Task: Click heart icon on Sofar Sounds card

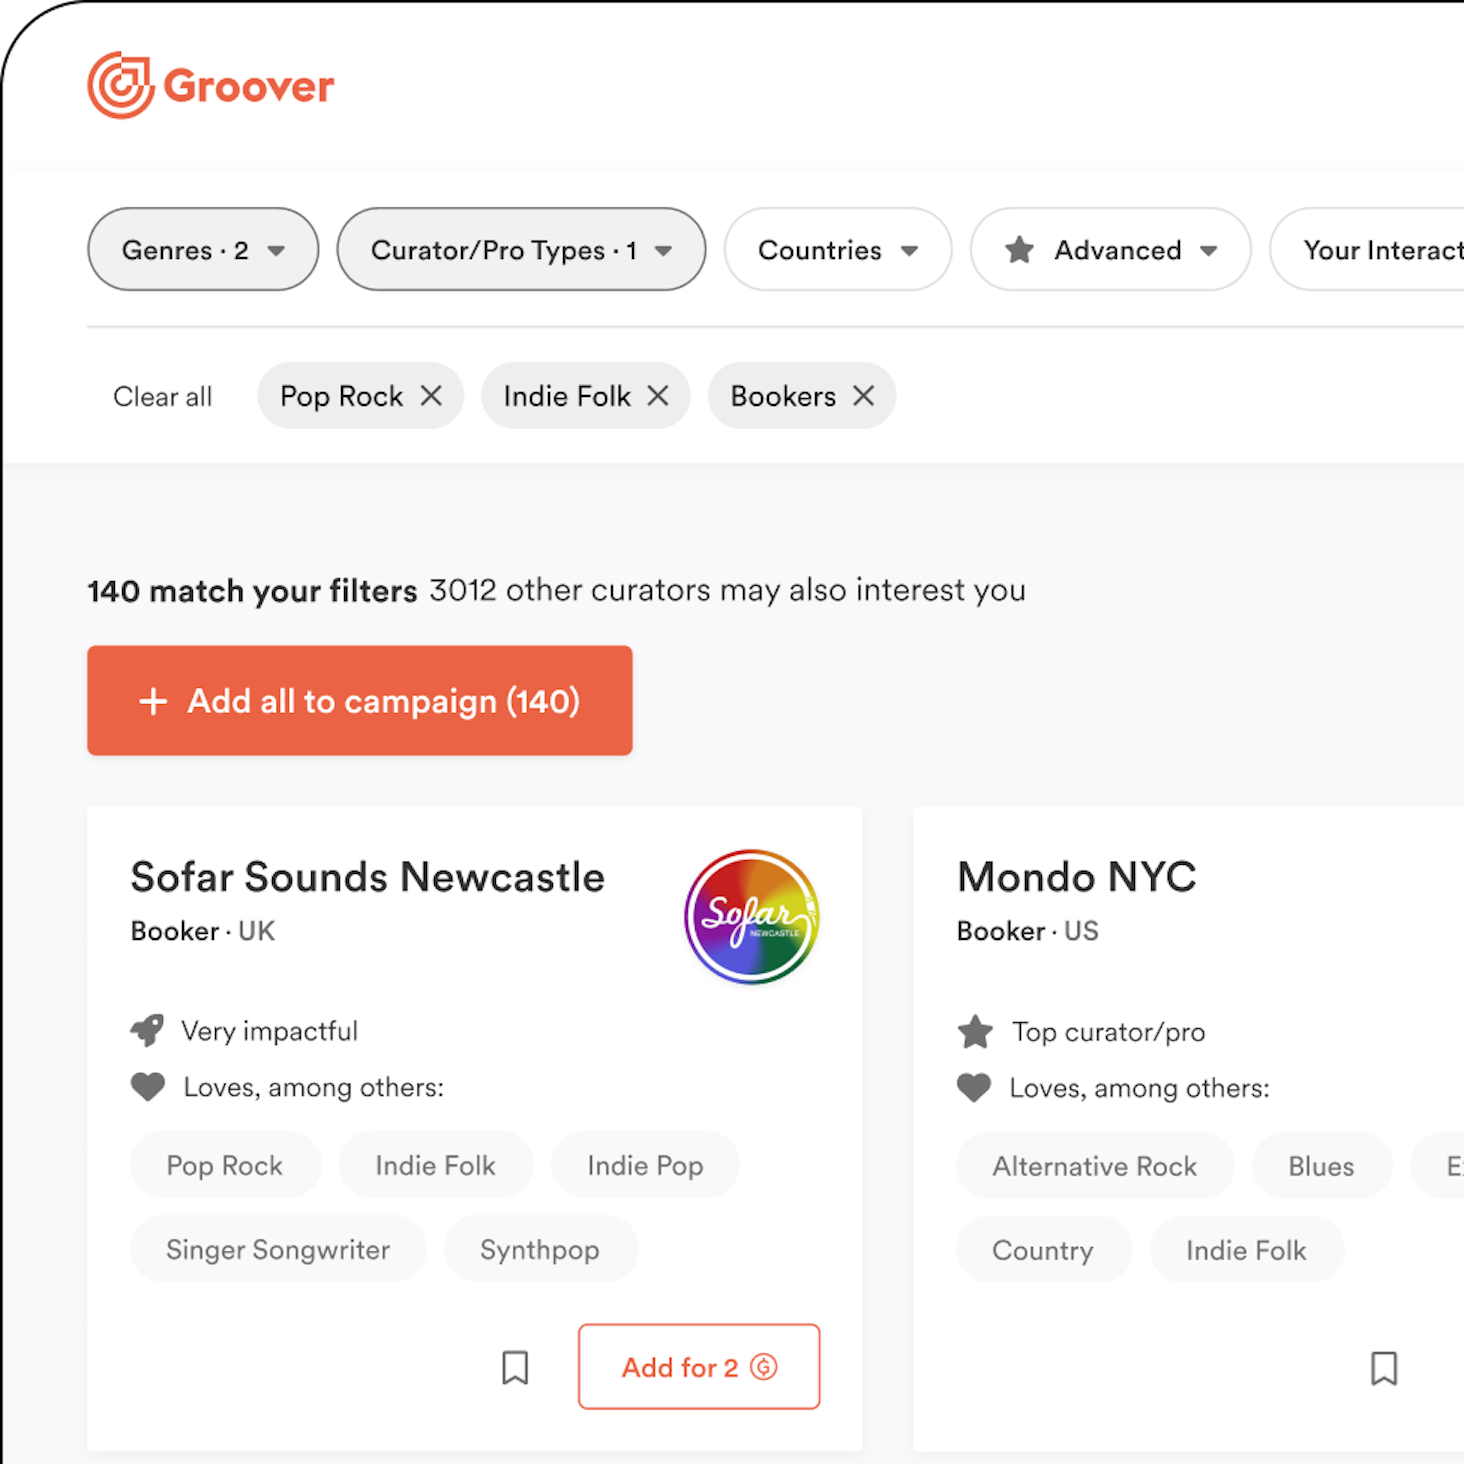Action: tap(148, 1087)
